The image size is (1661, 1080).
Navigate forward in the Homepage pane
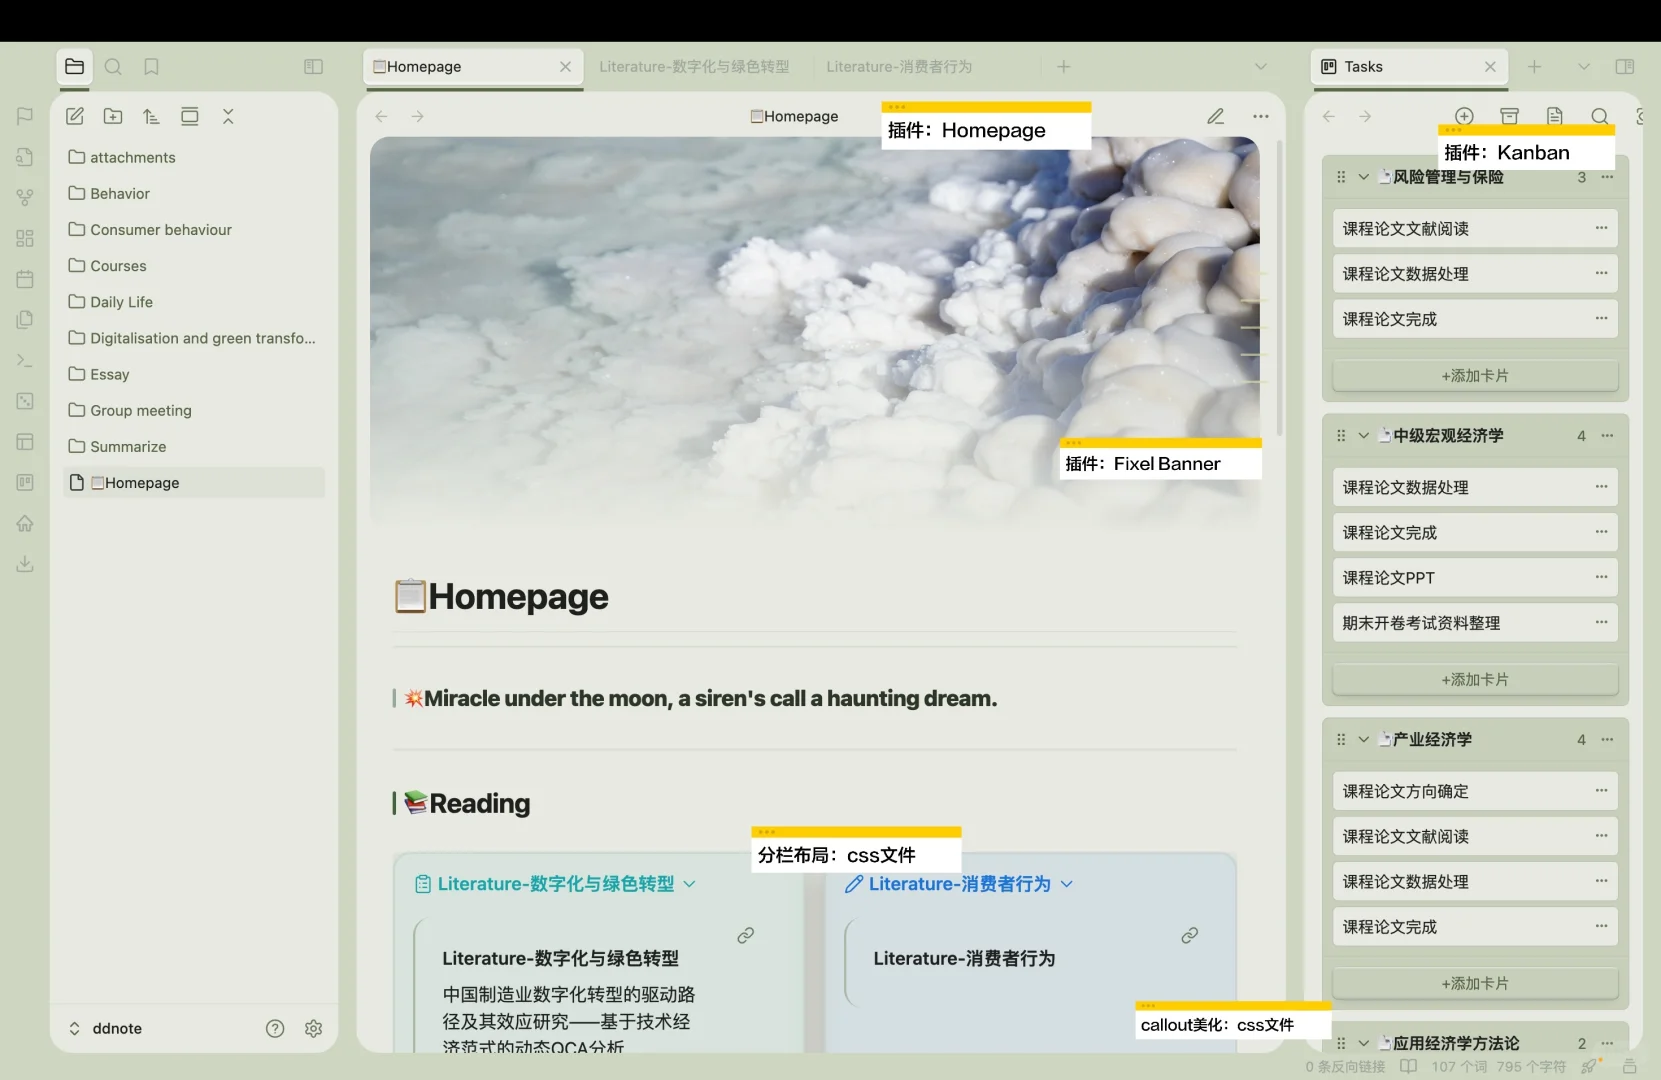tap(417, 116)
